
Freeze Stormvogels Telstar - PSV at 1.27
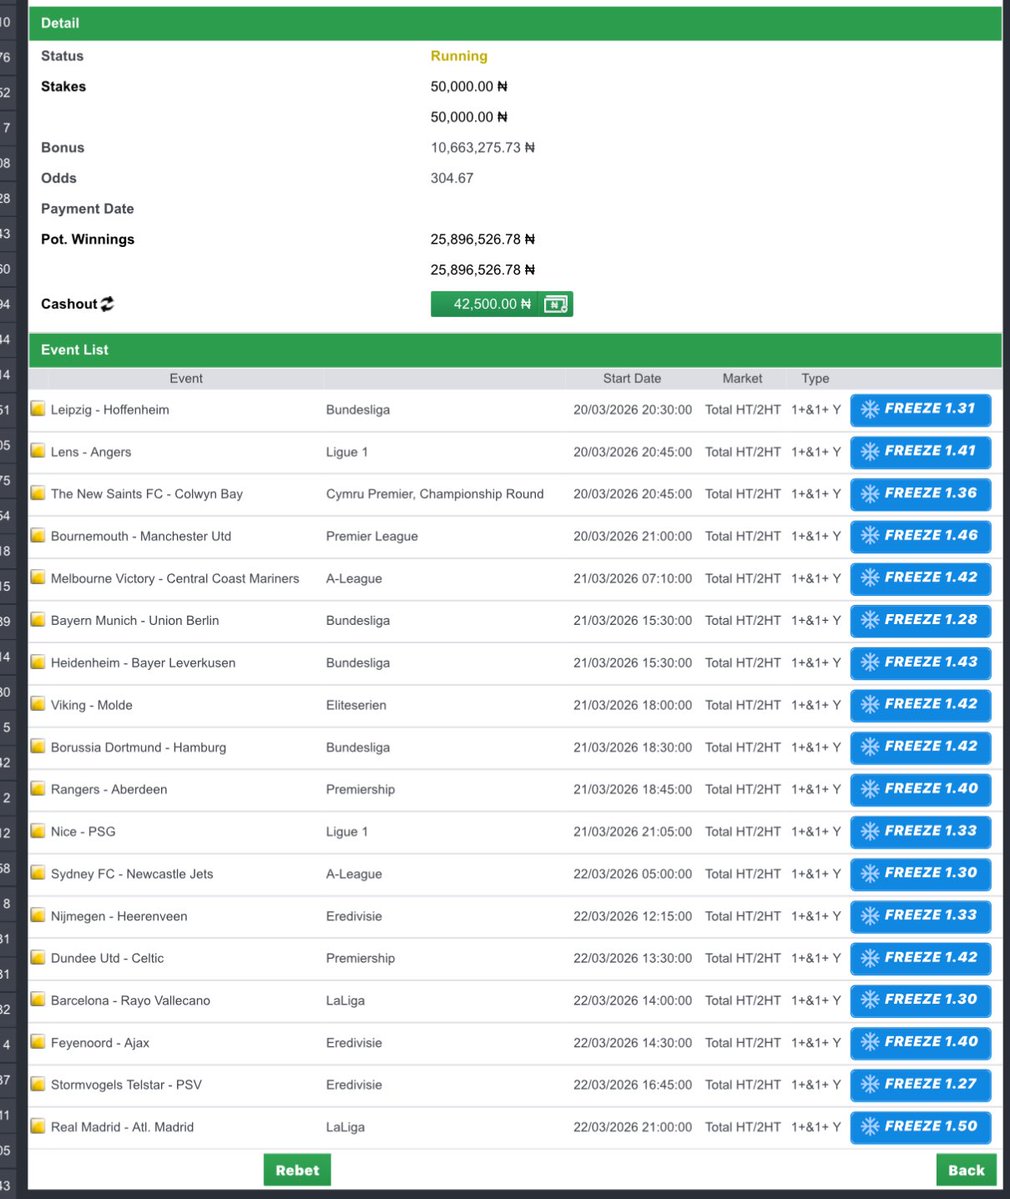(x=921, y=1084)
